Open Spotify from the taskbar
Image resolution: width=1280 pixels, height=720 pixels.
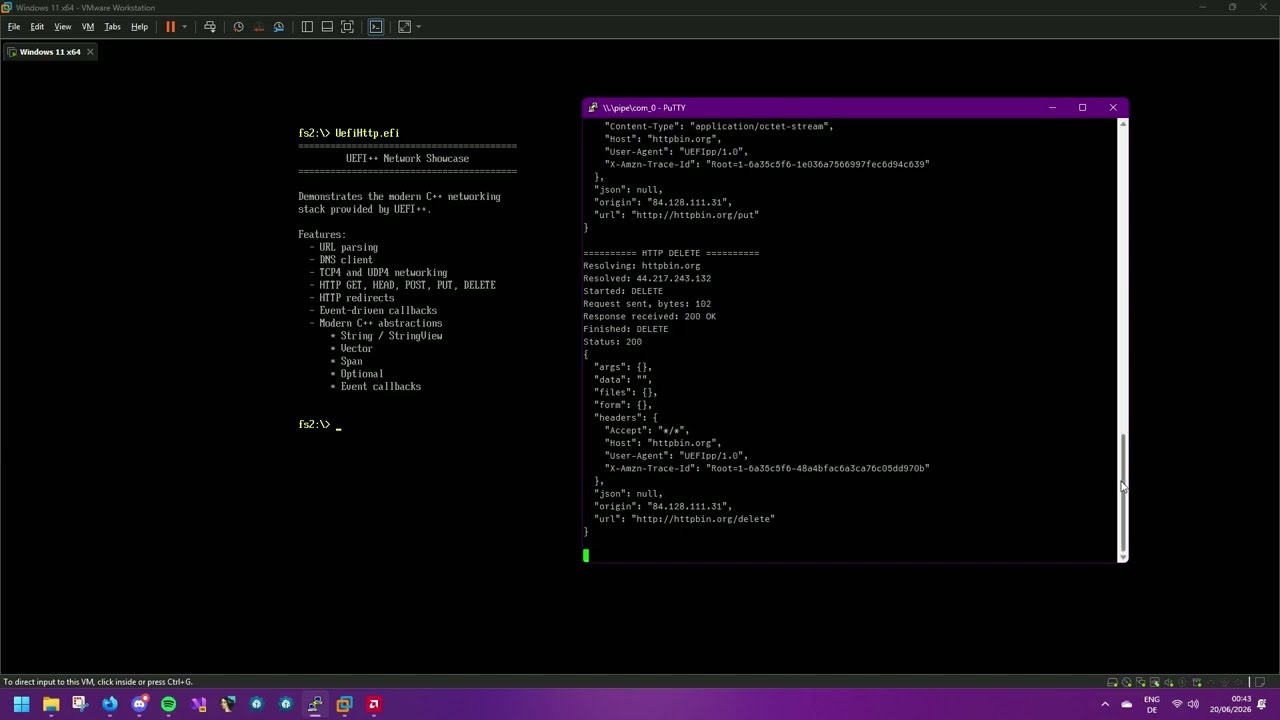click(x=168, y=704)
